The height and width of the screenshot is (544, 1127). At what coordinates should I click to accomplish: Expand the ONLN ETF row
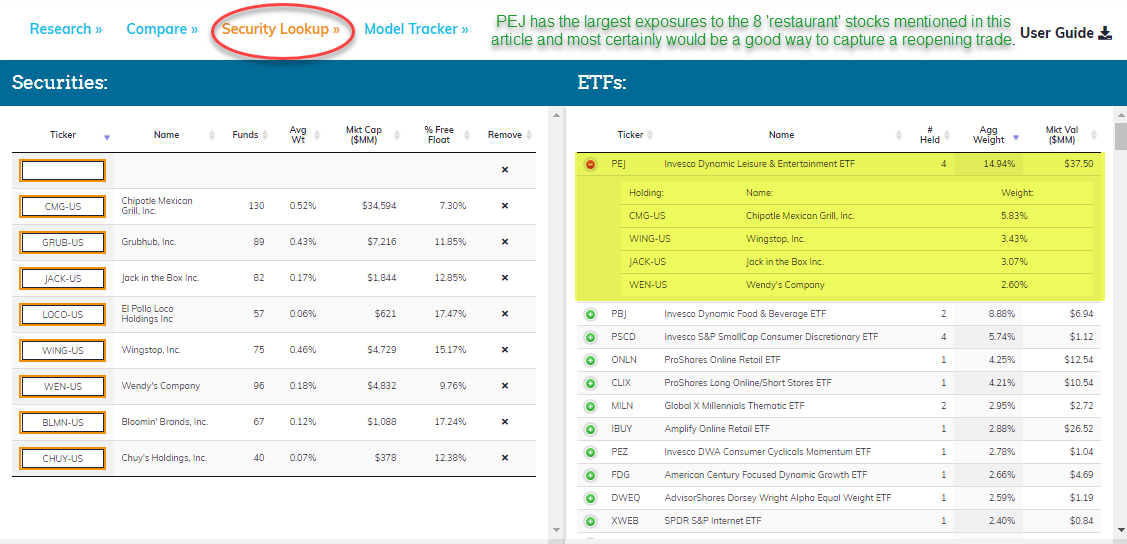591,360
